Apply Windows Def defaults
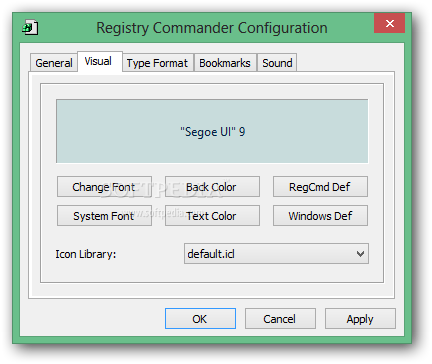432x364 pixels. click(320, 216)
